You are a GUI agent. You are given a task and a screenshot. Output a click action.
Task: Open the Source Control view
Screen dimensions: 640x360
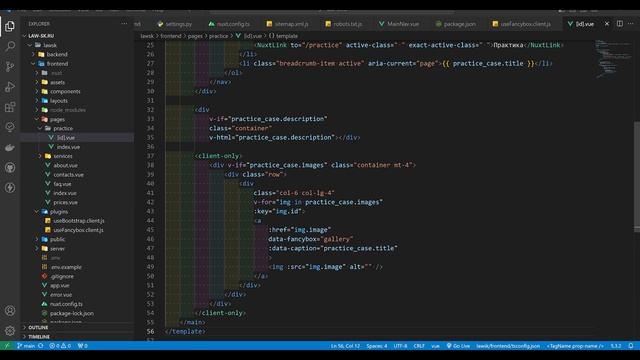(x=10, y=66)
